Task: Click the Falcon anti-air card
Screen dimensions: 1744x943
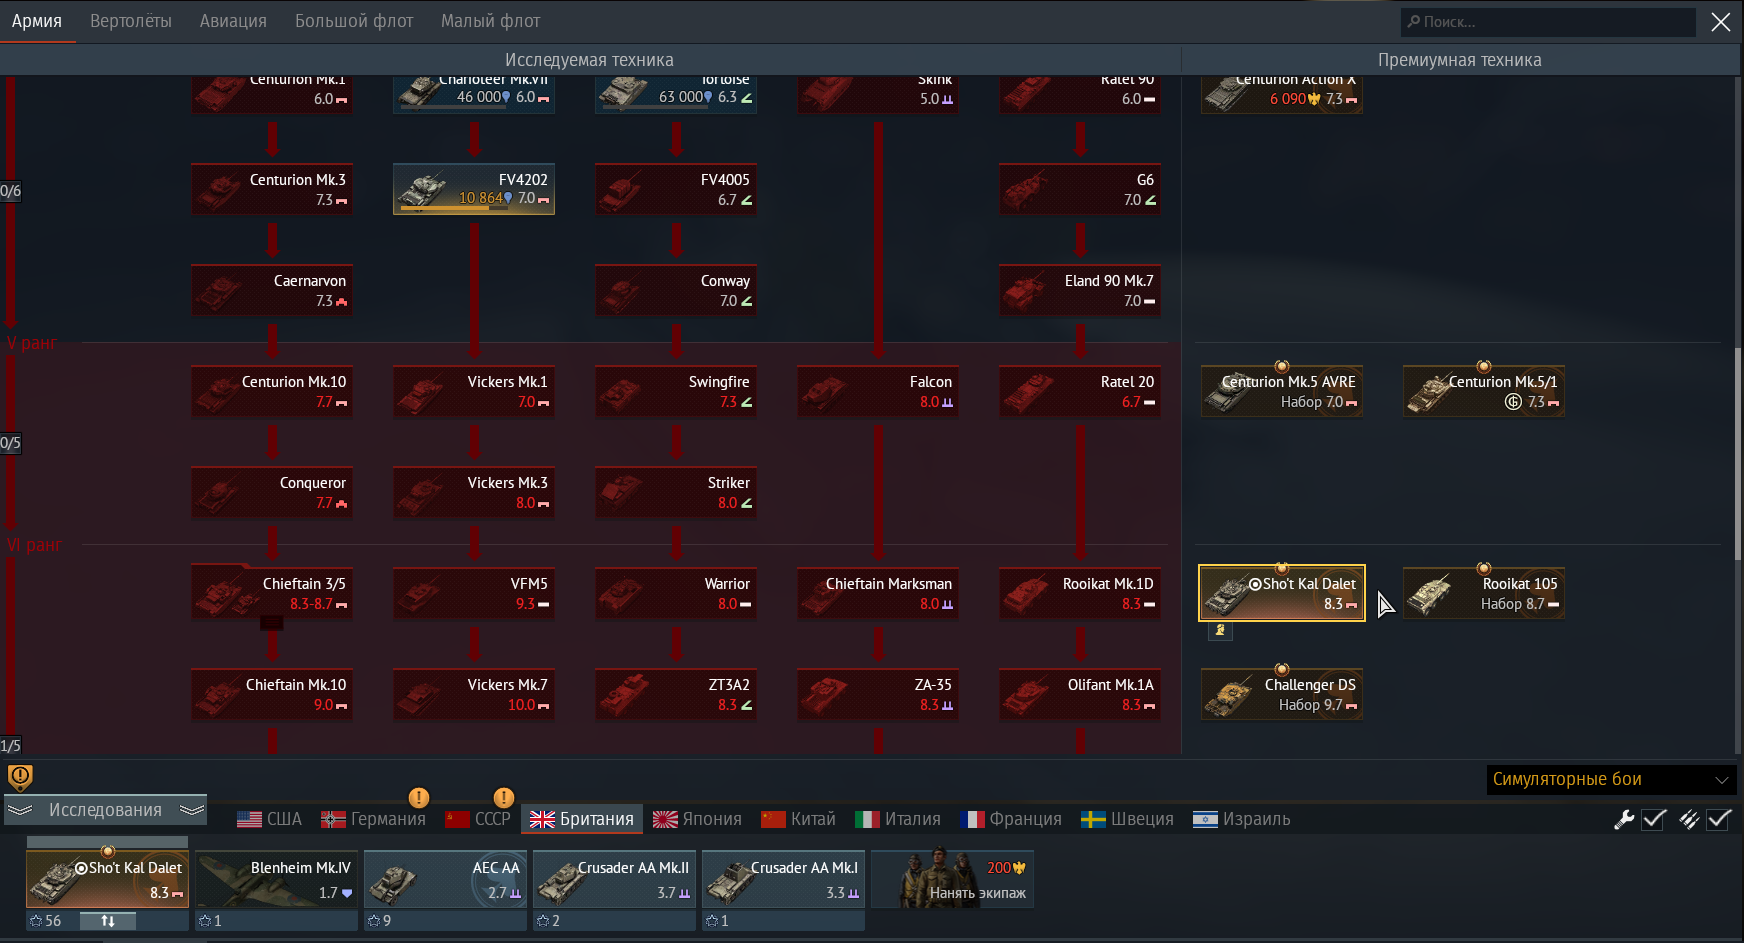Action: [x=878, y=391]
